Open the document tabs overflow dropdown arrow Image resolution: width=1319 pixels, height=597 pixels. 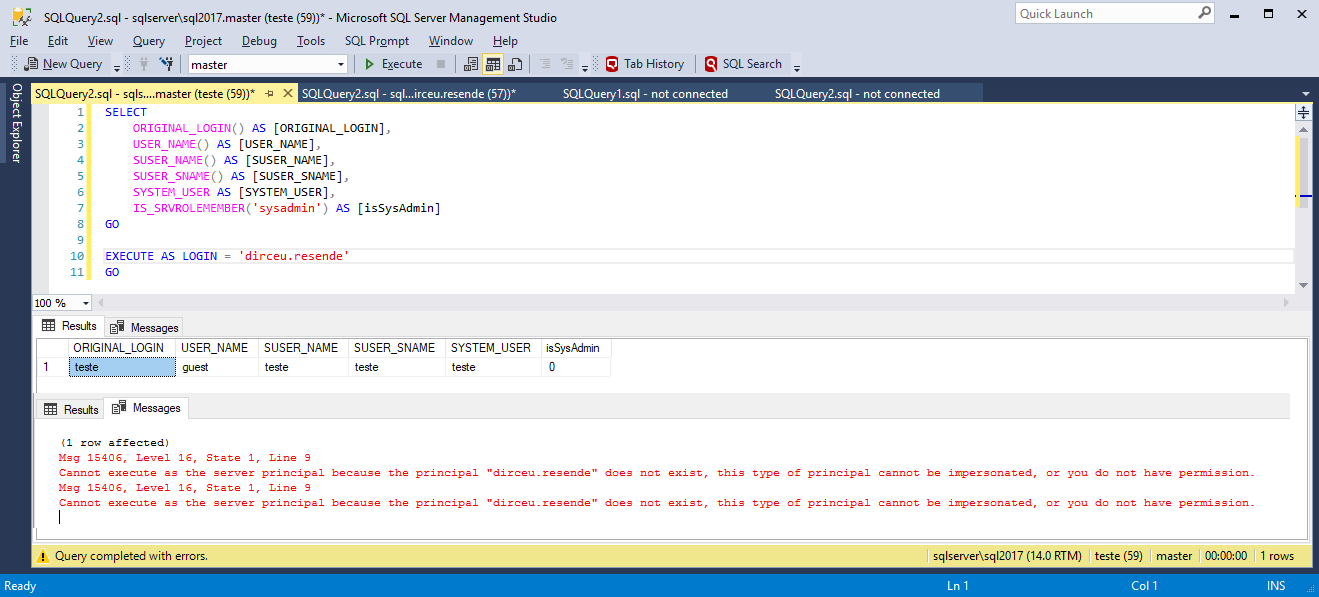pos(1304,92)
